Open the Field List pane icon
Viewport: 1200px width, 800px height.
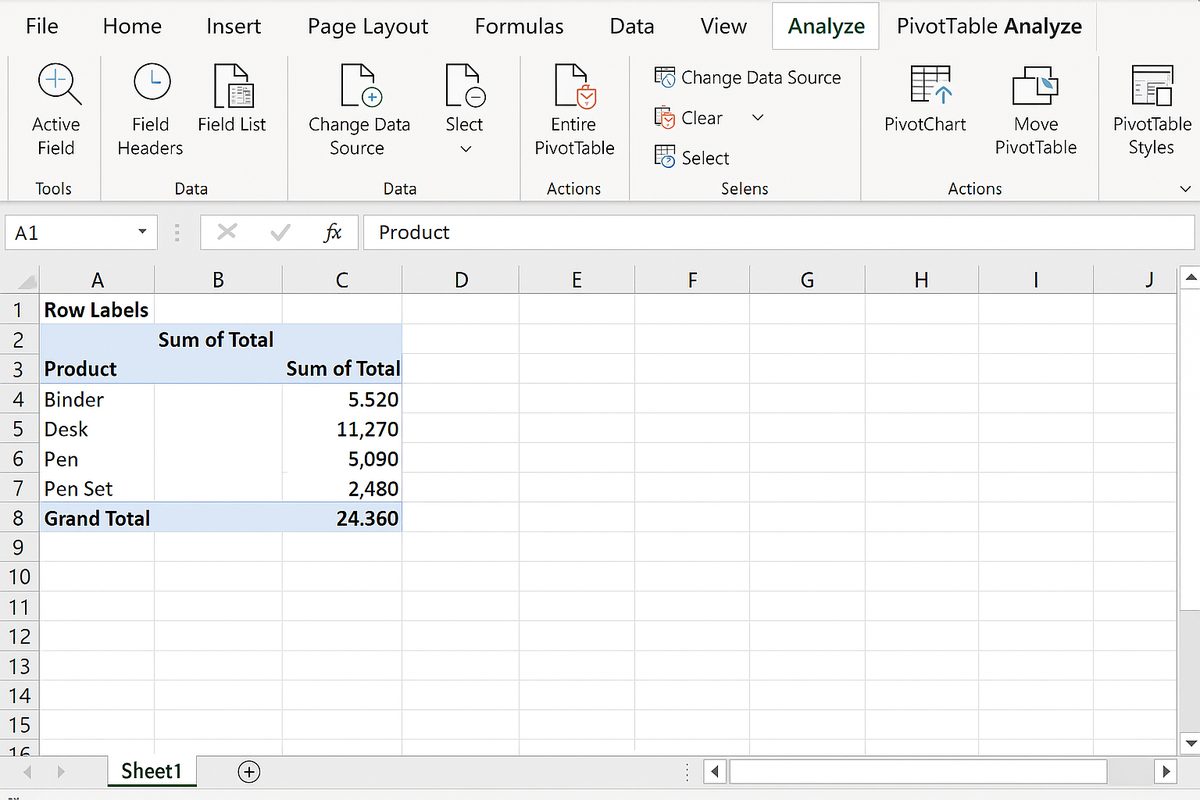(x=233, y=85)
